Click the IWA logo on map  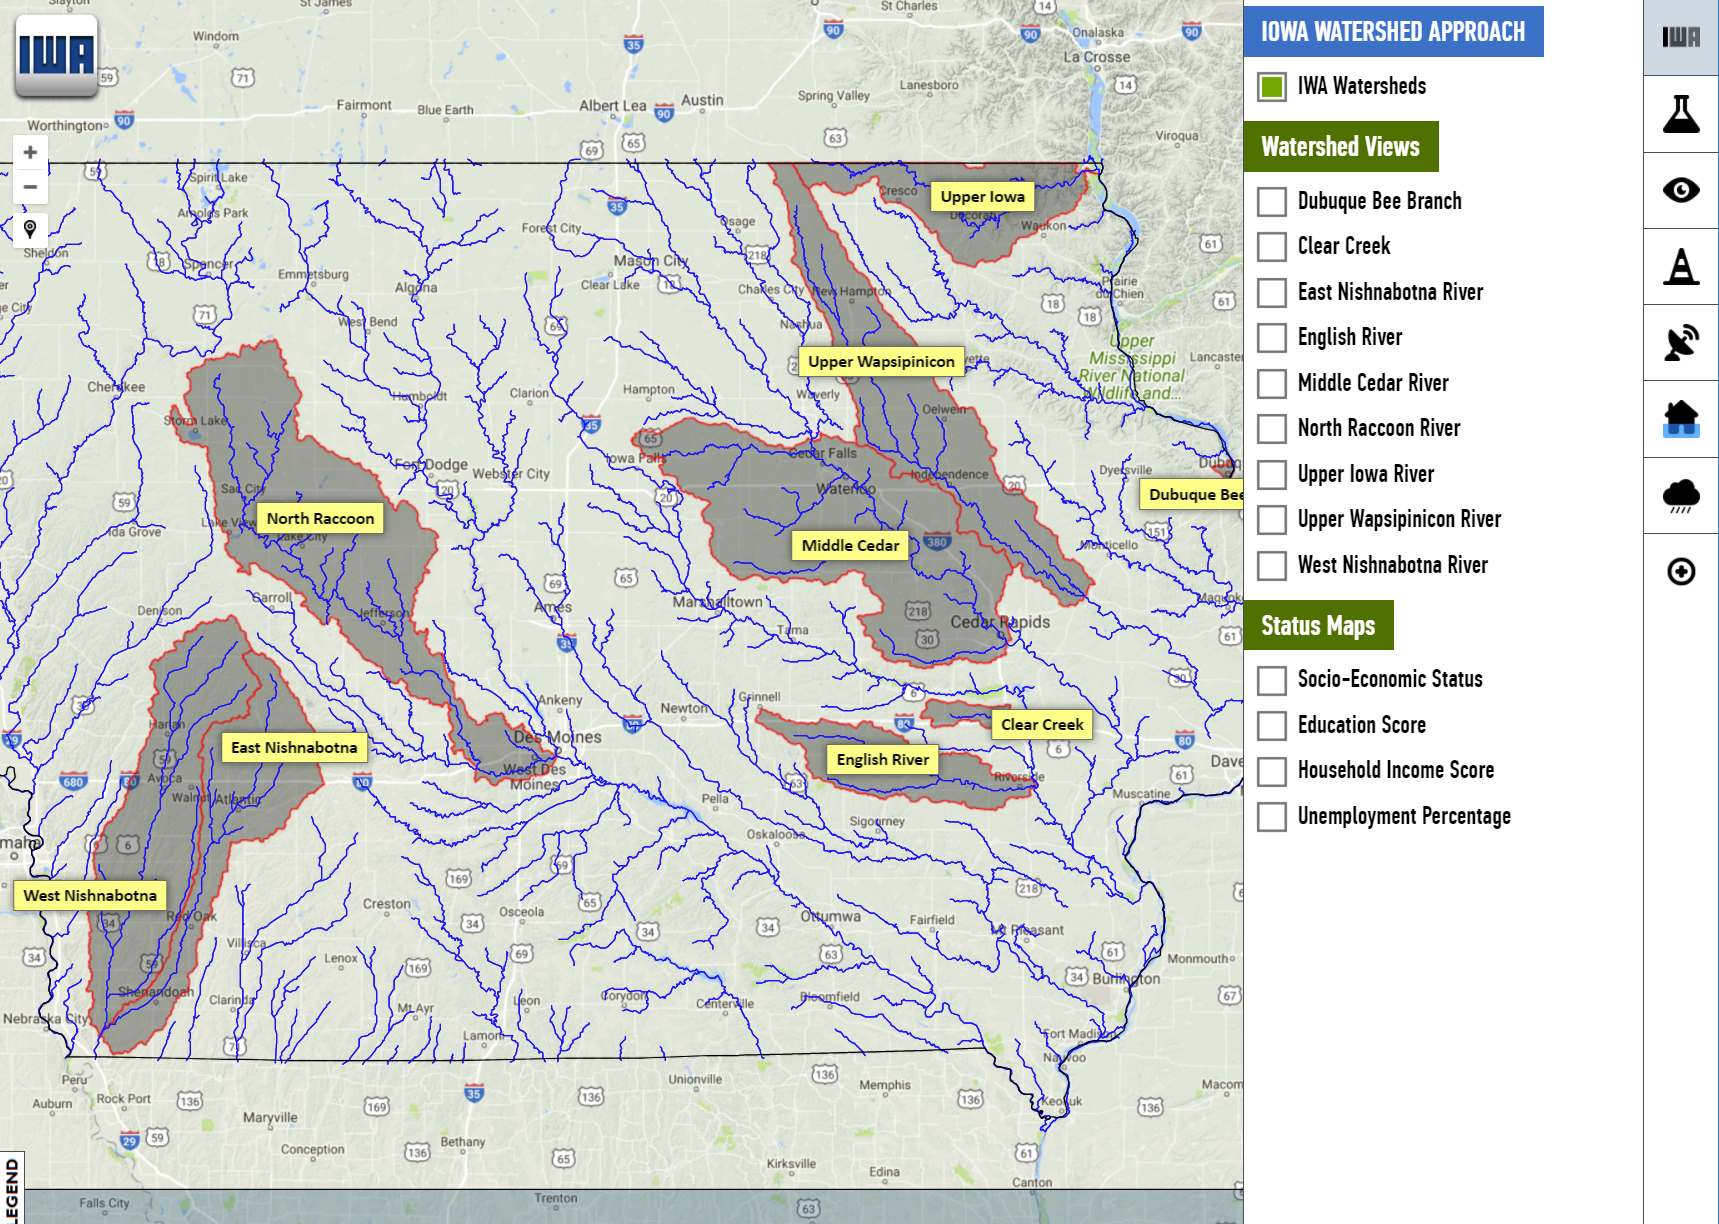[56, 55]
